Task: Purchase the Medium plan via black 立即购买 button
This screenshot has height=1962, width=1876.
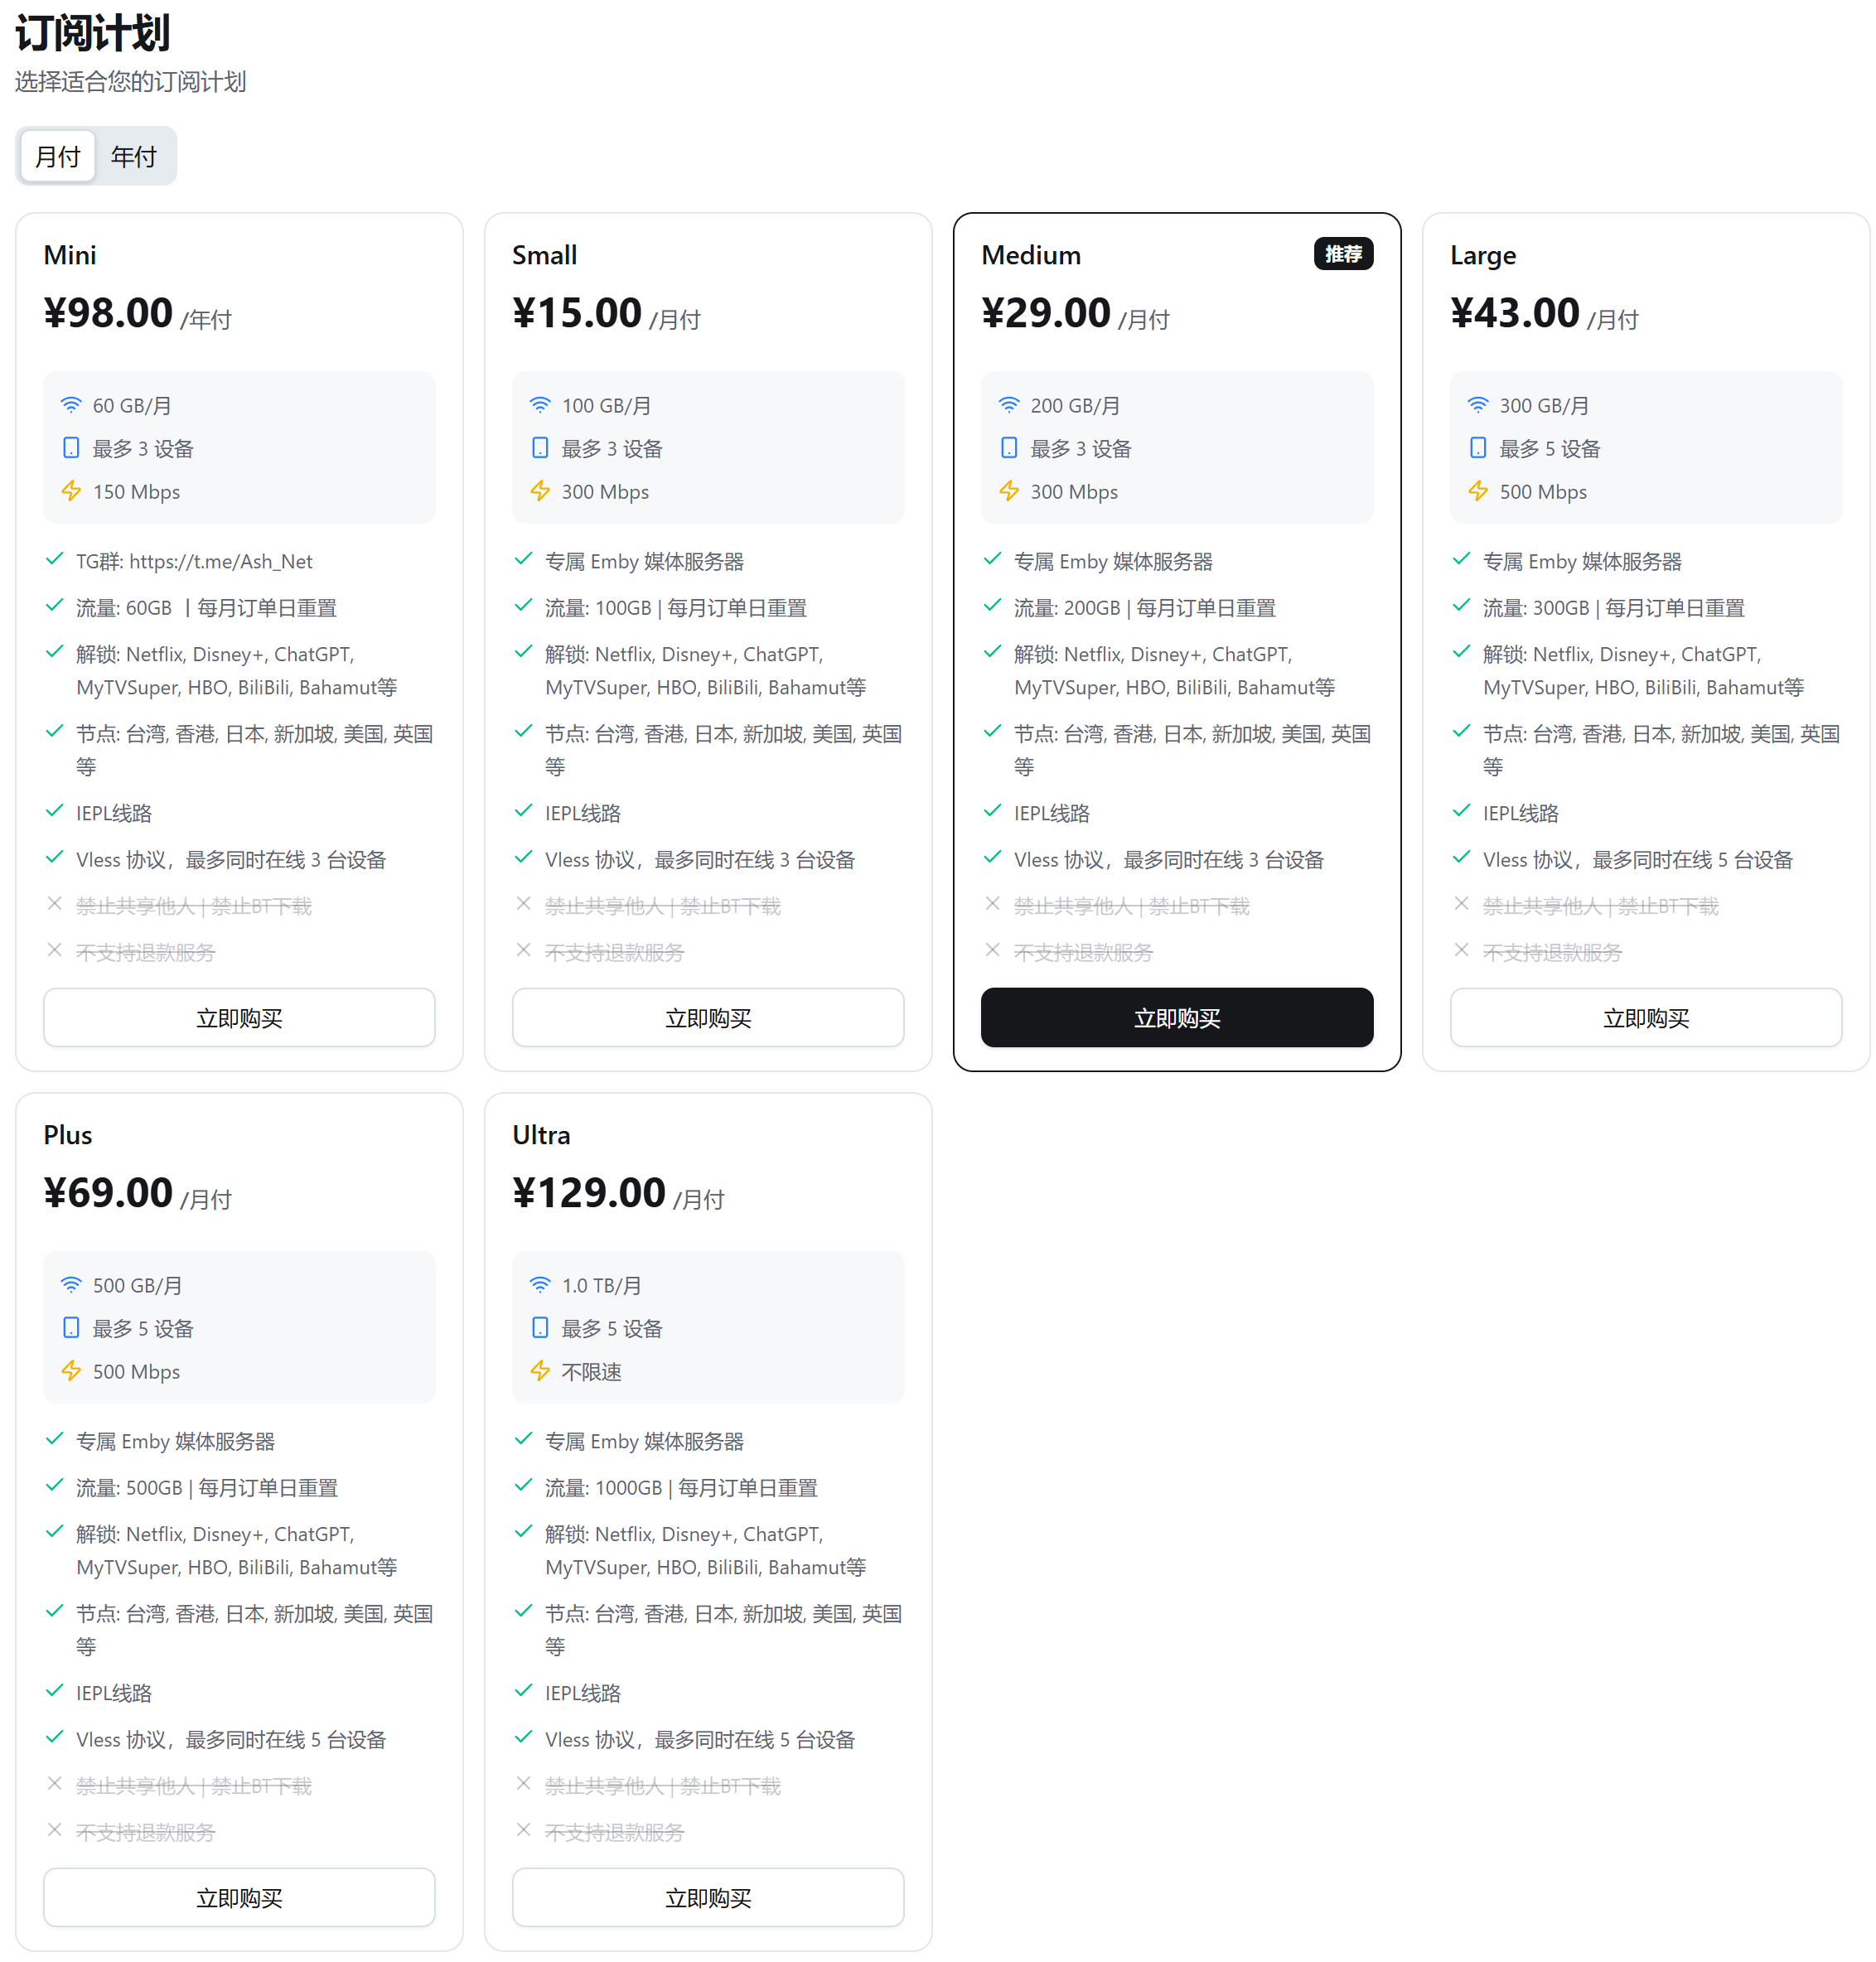Action: click(x=1177, y=1018)
